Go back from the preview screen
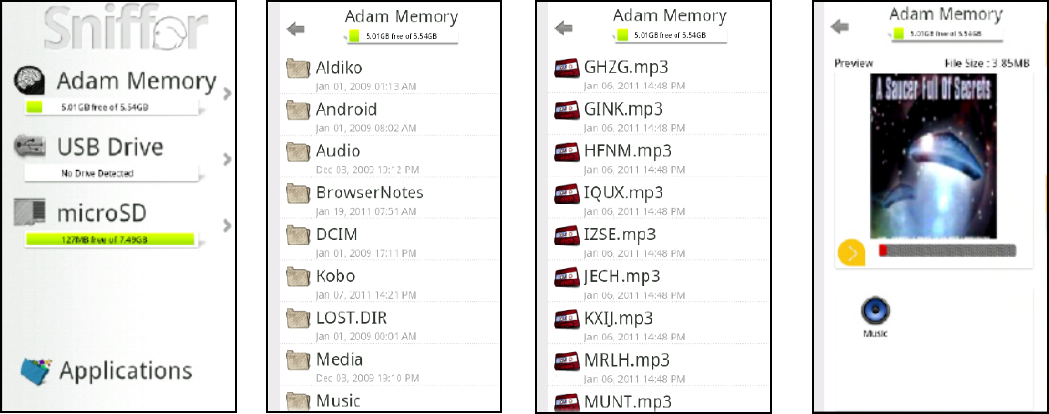The image size is (1049, 414). pos(840,26)
